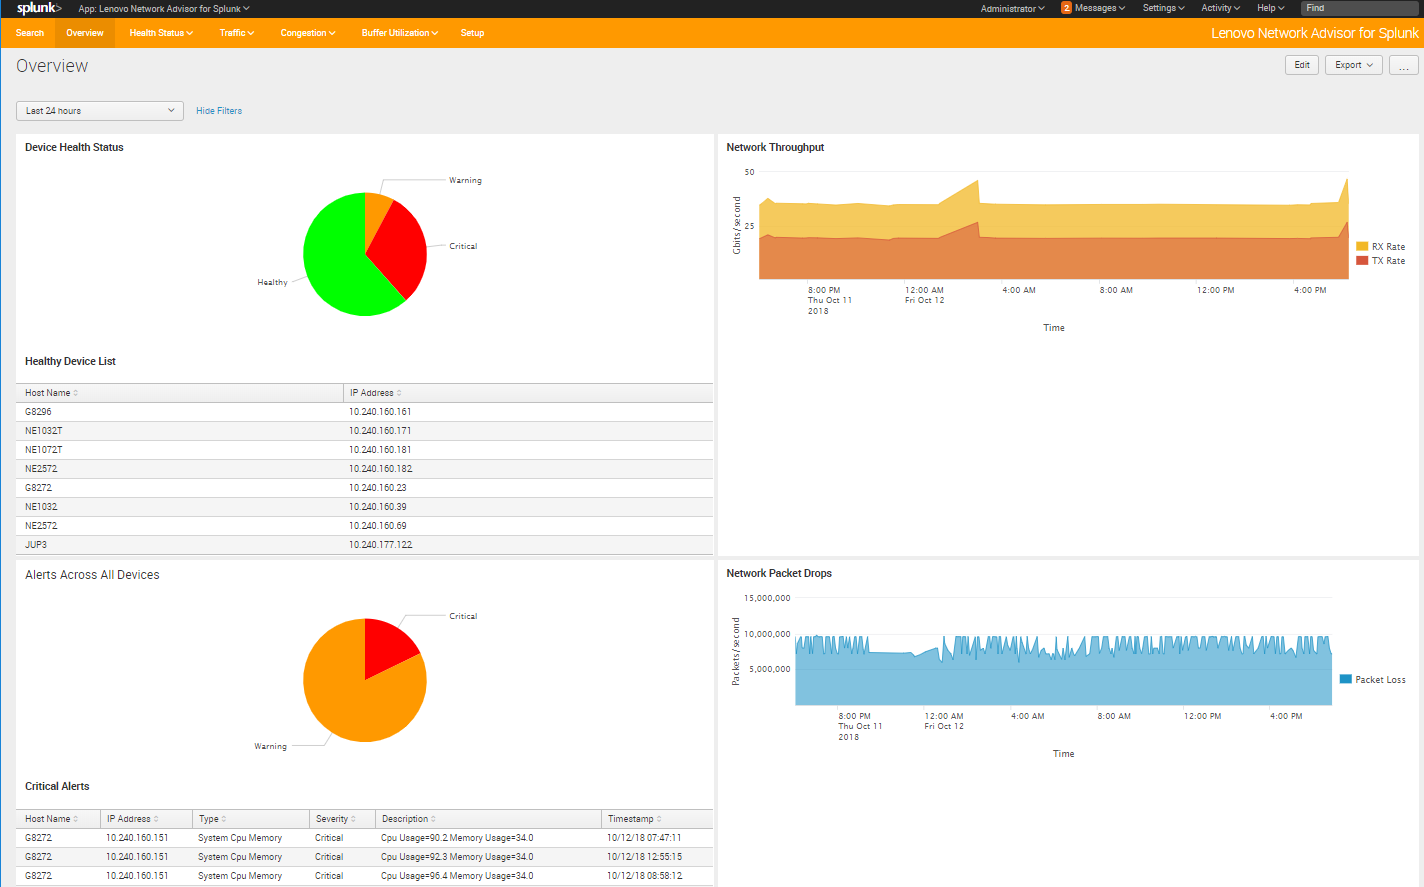The image size is (1424, 887).
Task: Click the more options ellipsis button
Action: point(1404,65)
